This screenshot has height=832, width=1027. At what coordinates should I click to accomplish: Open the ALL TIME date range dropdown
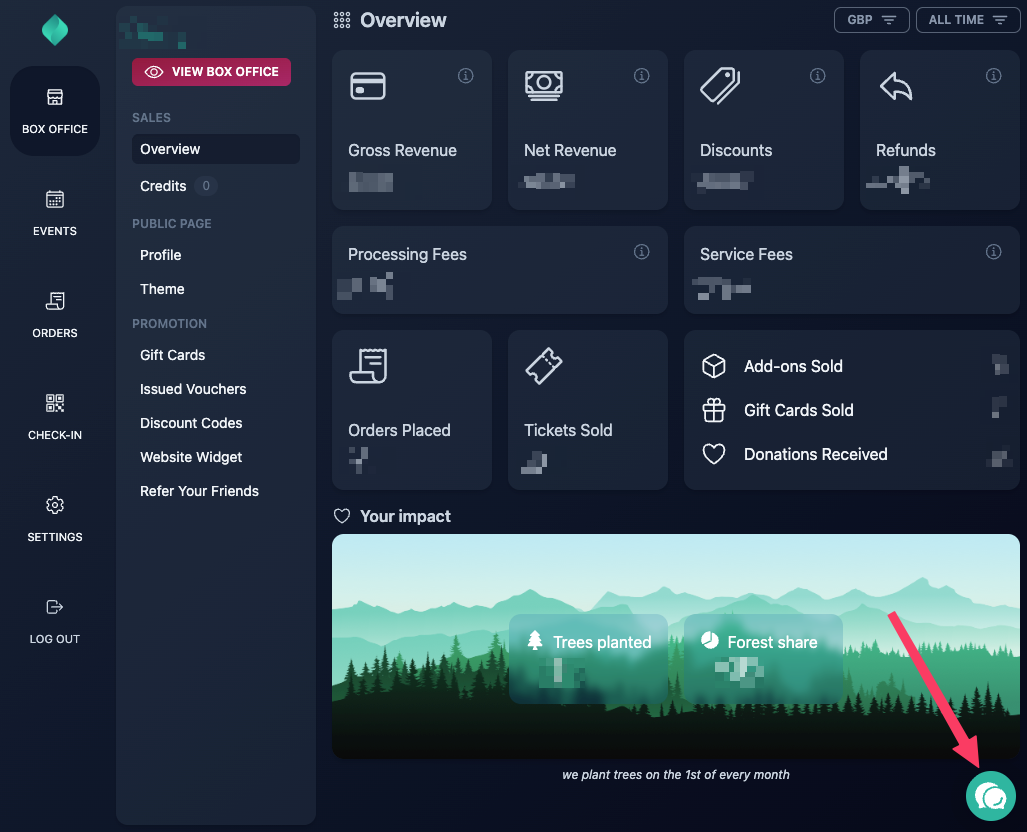967,20
